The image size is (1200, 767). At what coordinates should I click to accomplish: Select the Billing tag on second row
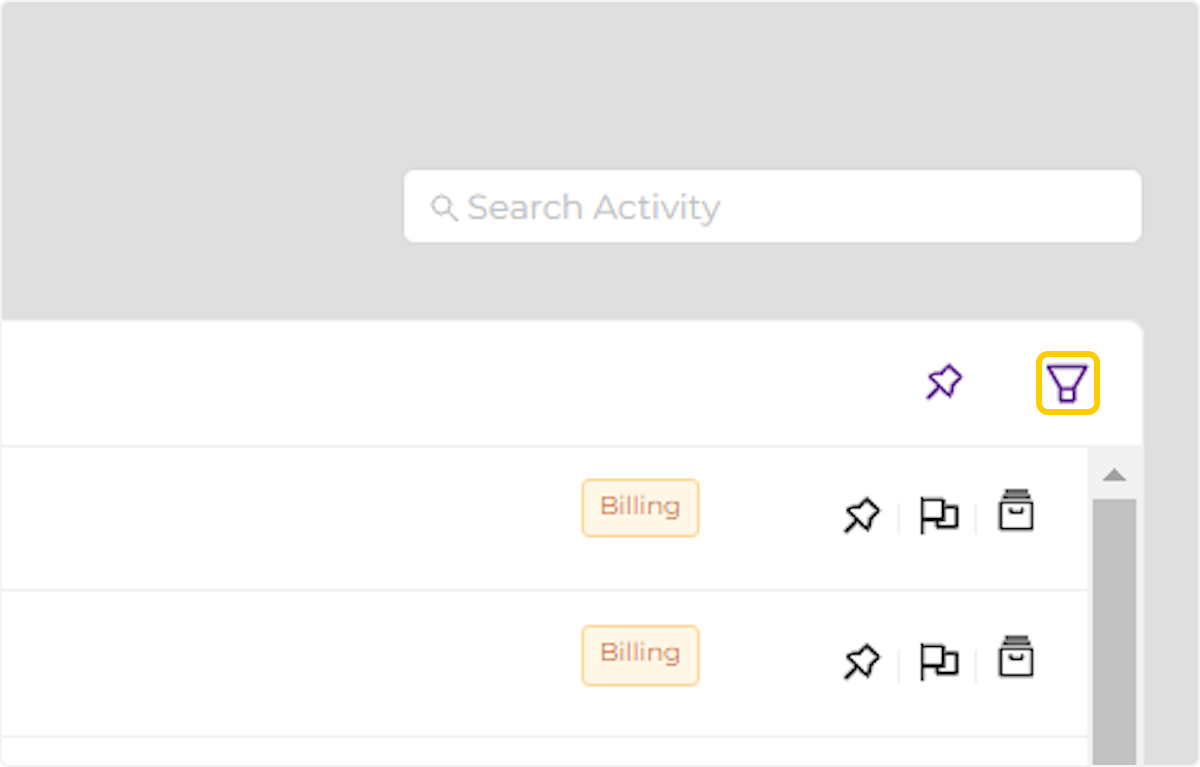coord(640,654)
